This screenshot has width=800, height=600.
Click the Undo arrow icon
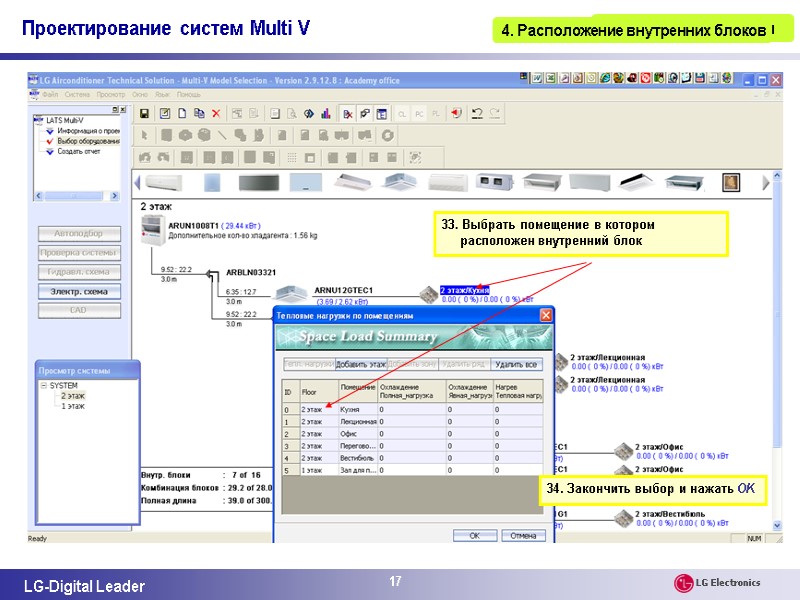477,113
